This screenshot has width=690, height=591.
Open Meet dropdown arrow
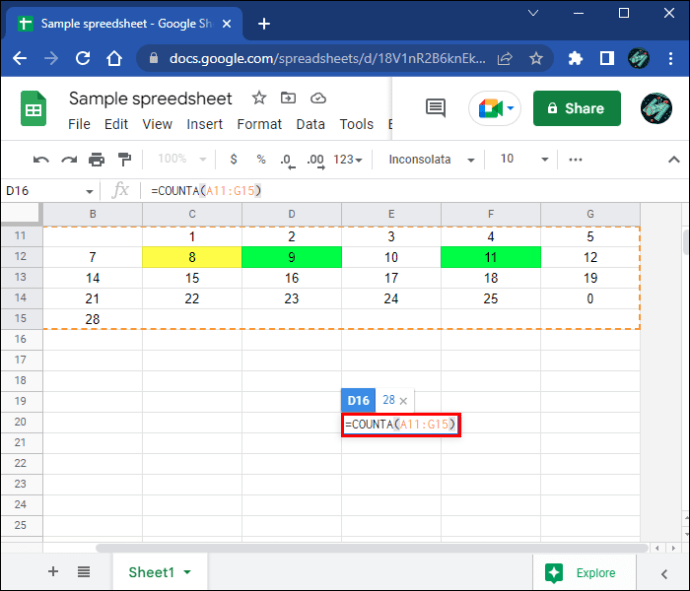pyautogui.click(x=511, y=108)
